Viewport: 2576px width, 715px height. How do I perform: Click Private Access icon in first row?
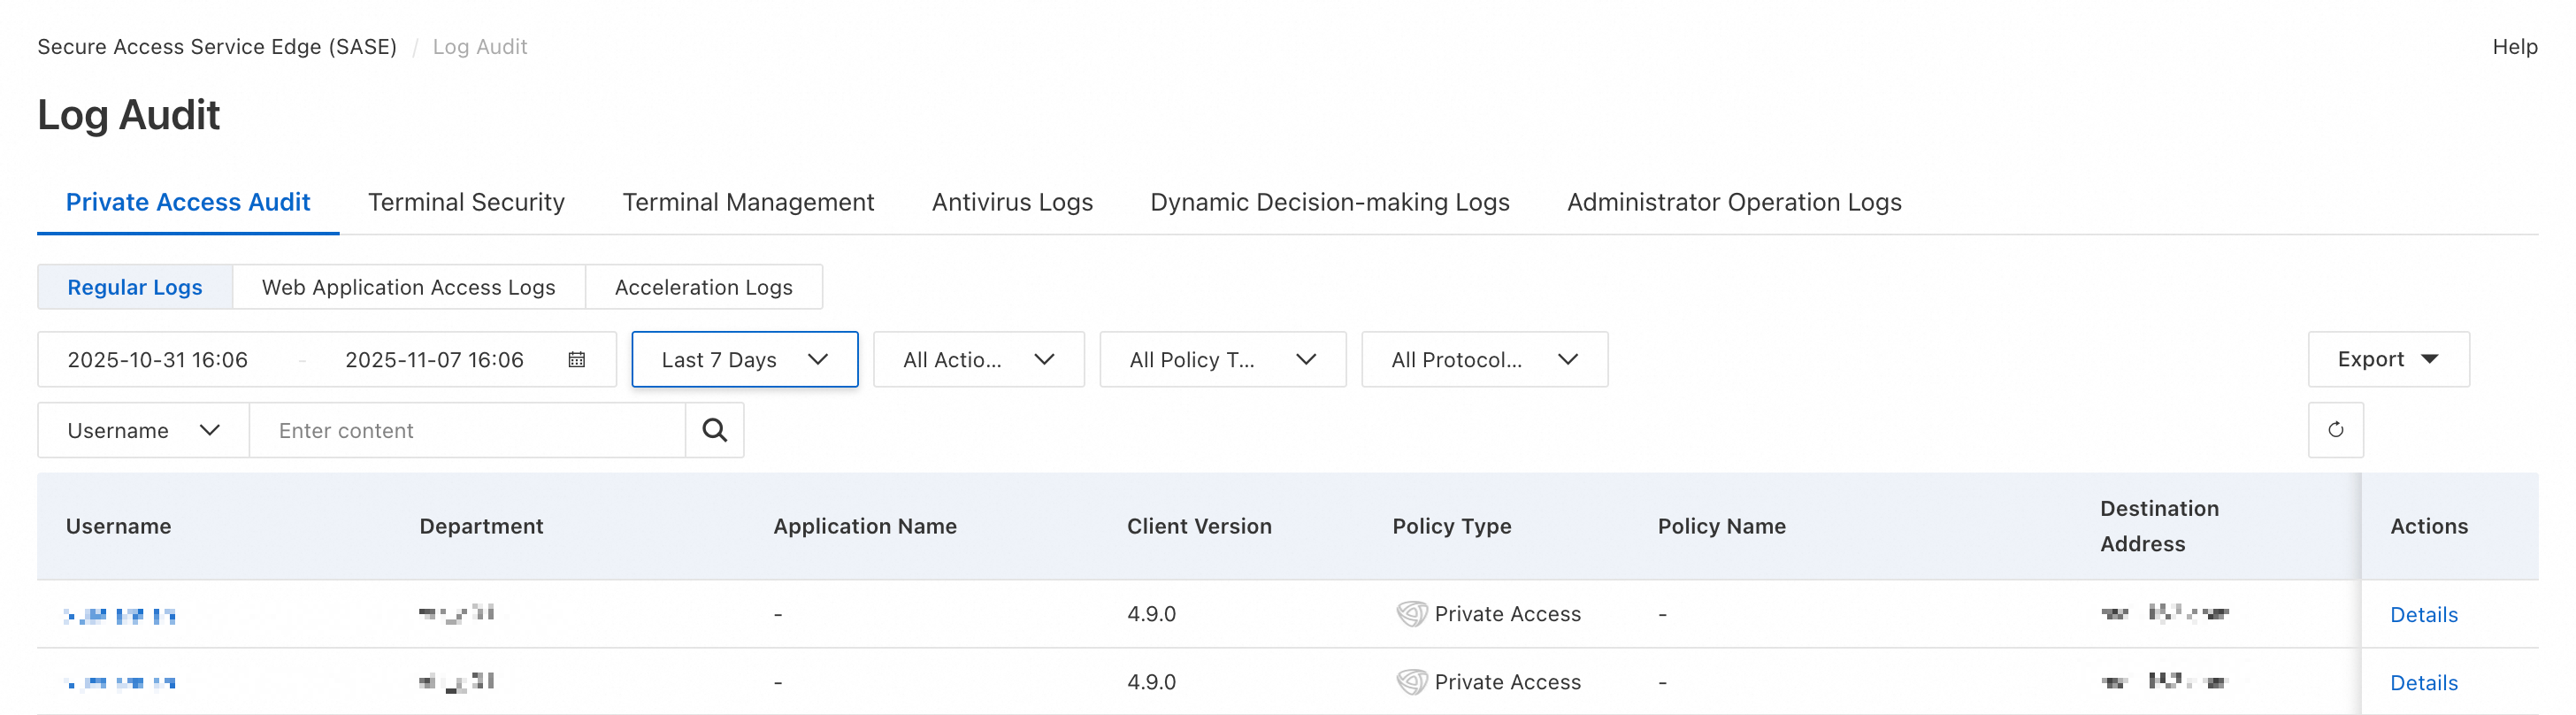click(1411, 614)
